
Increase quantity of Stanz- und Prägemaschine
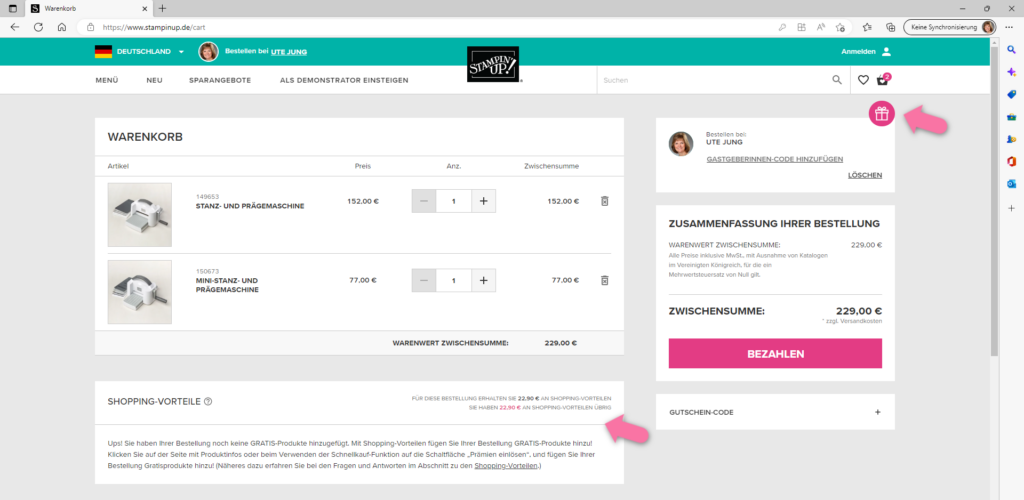coord(483,201)
